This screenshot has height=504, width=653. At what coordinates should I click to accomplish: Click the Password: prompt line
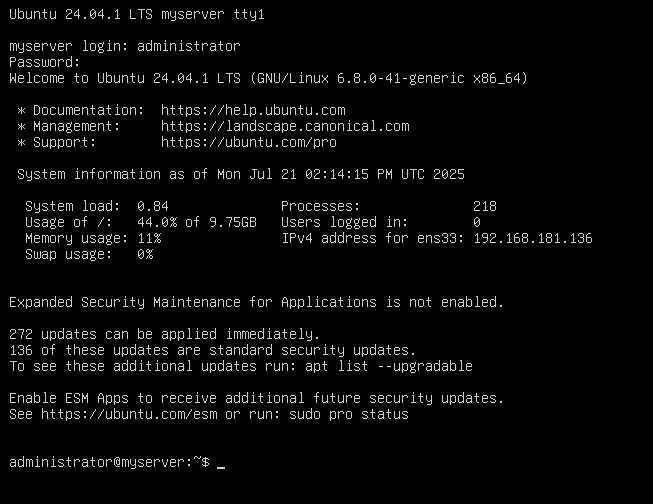(45, 62)
